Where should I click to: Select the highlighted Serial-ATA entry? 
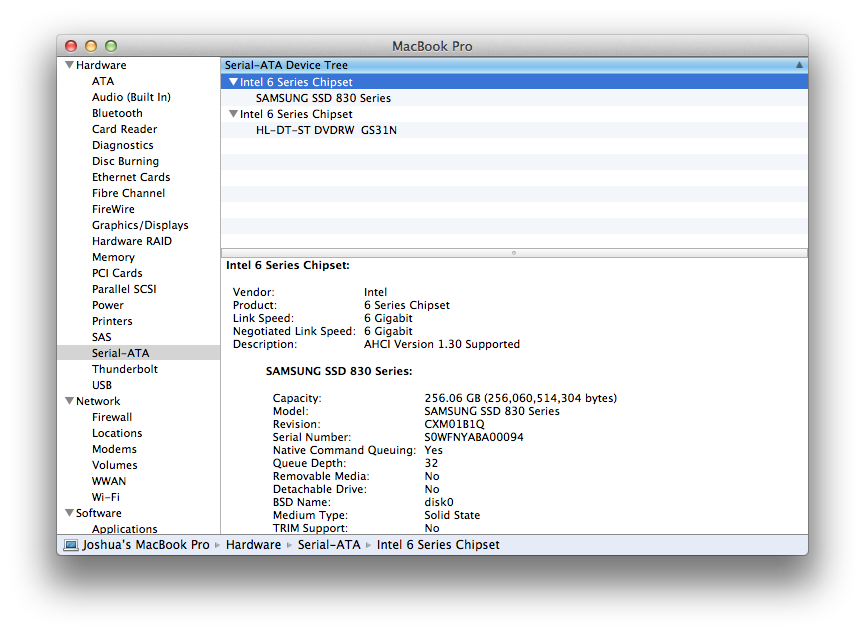click(x=138, y=353)
